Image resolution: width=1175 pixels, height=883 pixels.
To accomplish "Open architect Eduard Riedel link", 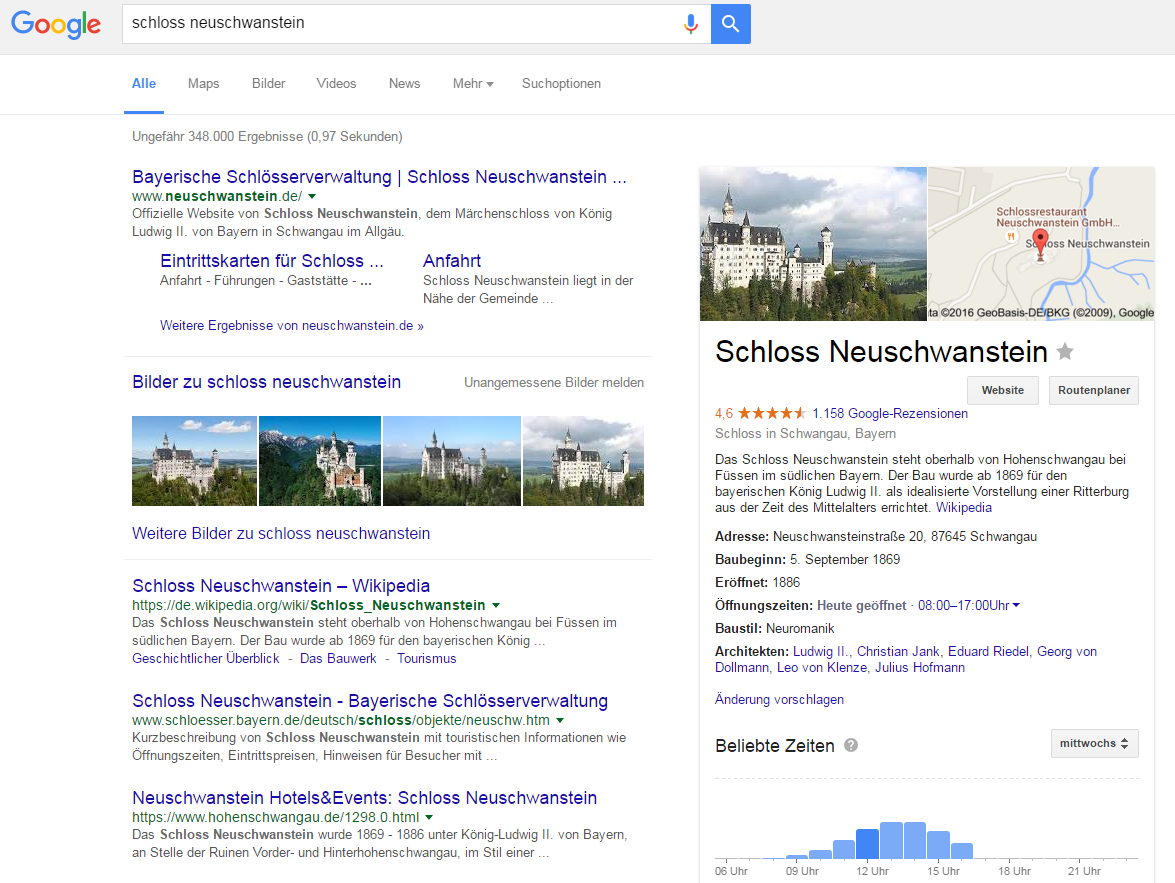I will click(x=988, y=652).
